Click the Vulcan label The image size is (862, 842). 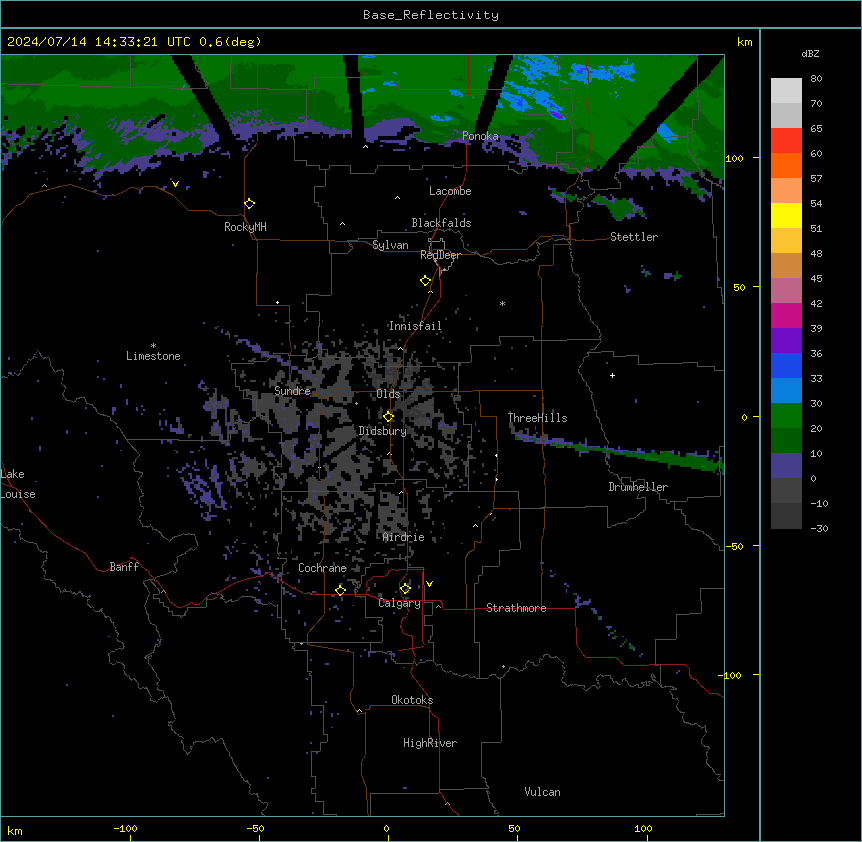[x=543, y=792]
